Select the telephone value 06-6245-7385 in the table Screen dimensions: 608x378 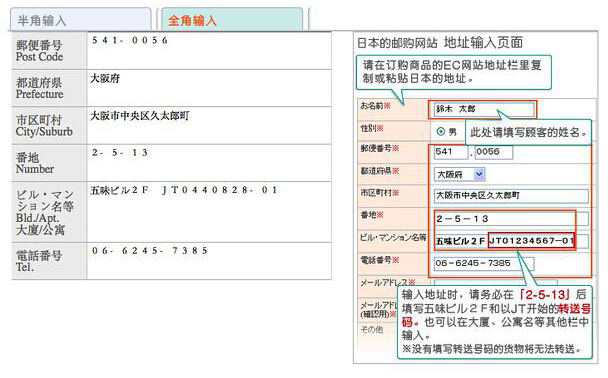pyautogui.click(x=150, y=251)
